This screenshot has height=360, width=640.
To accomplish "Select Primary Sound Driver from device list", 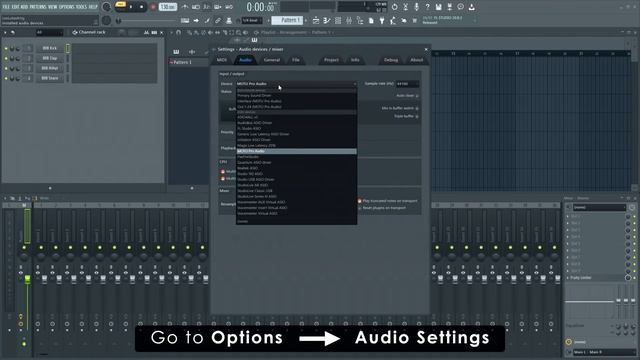I will 296,96.
